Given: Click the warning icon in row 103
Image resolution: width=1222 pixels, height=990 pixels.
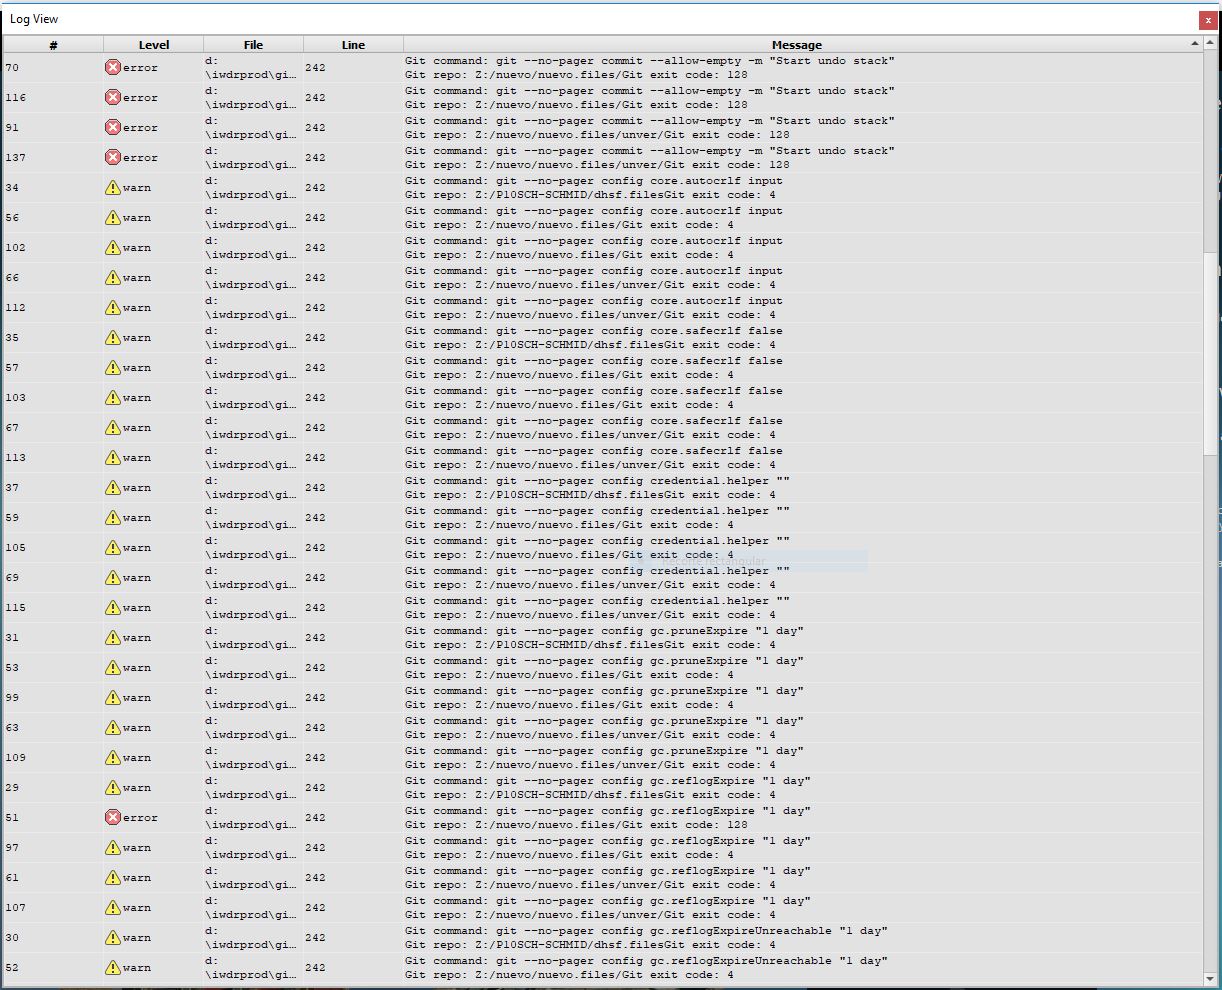Looking at the screenshot, I should [x=113, y=398].
